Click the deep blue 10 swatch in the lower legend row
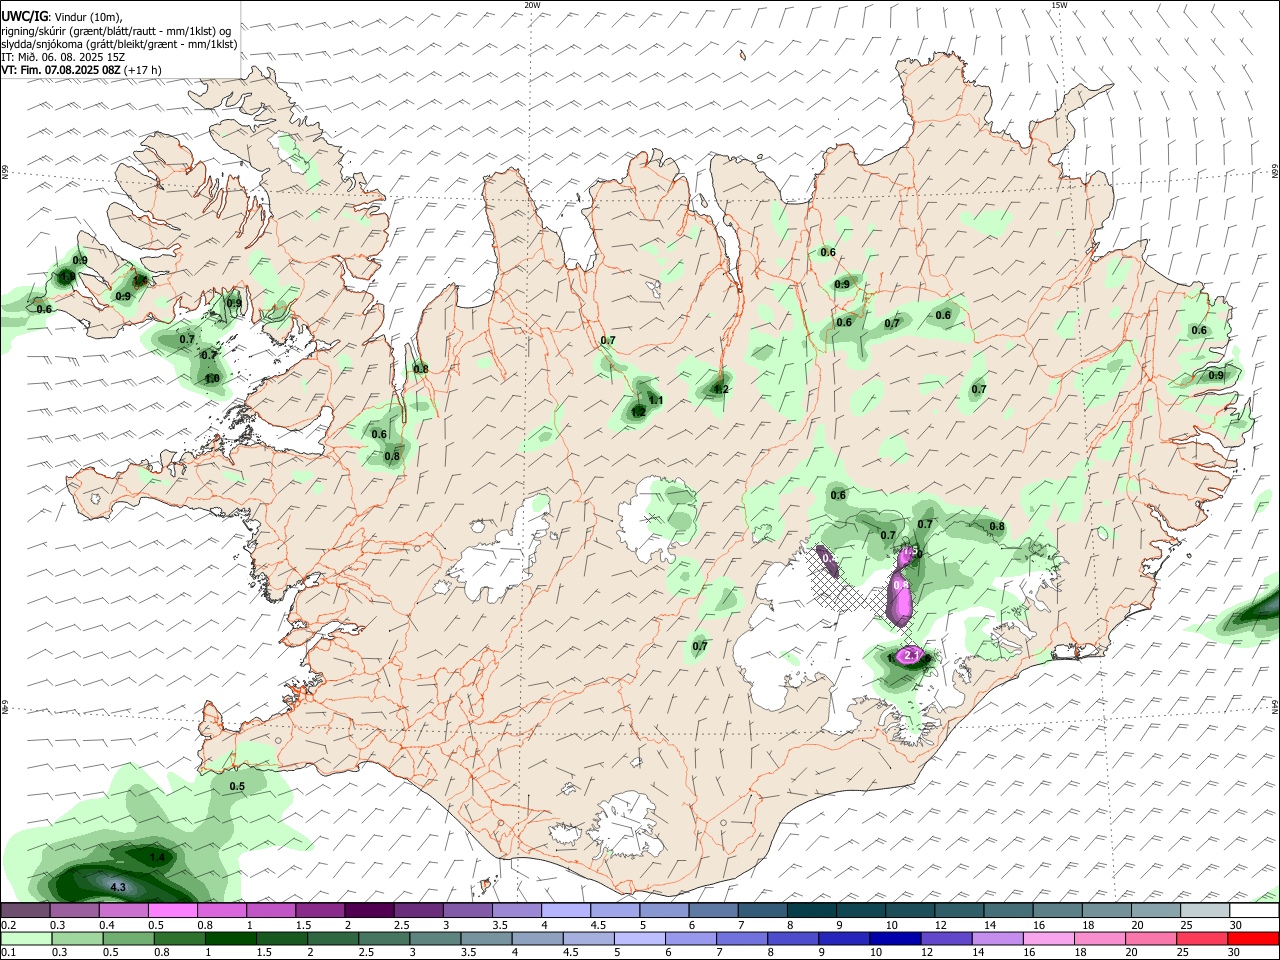This screenshot has height=960, width=1280. 895,938
